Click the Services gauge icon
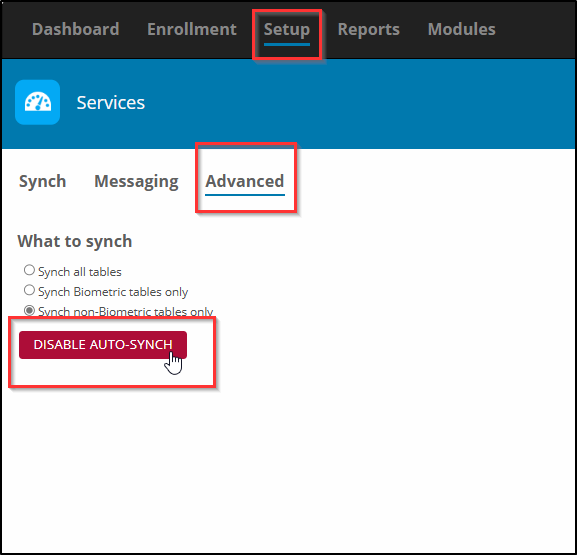This screenshot has width=577, height=555. click(38, 102)
